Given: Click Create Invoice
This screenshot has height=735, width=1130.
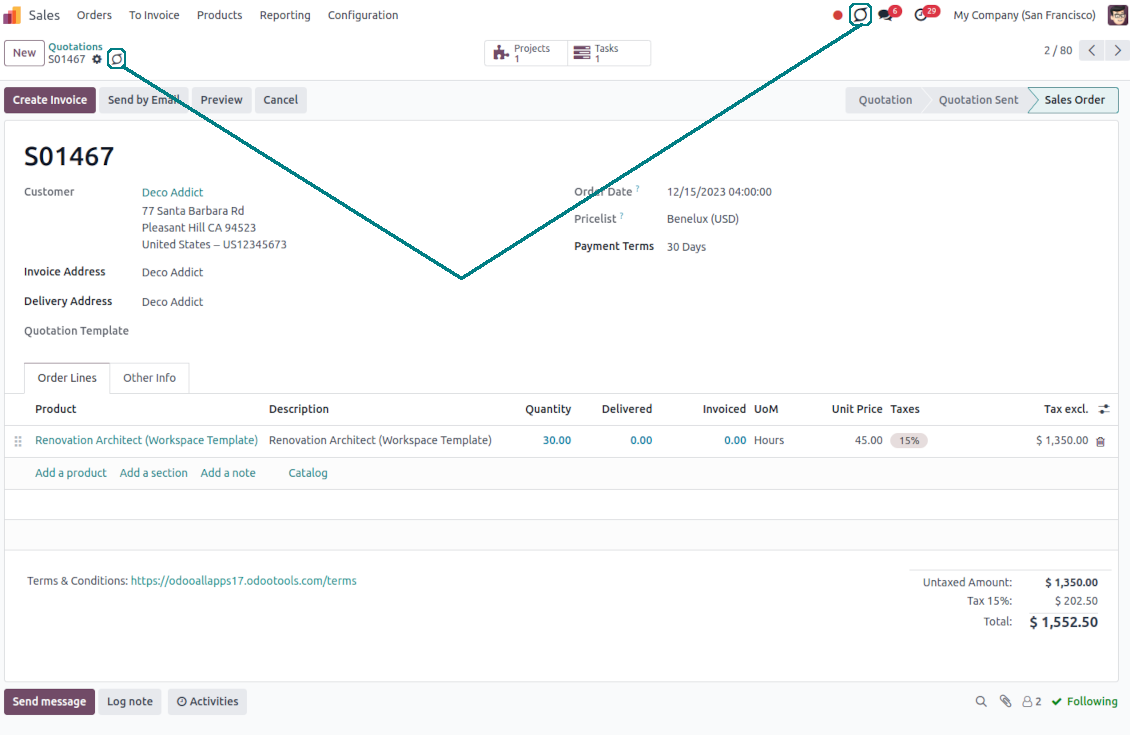Looking at the screenshot, I should 50,99.
